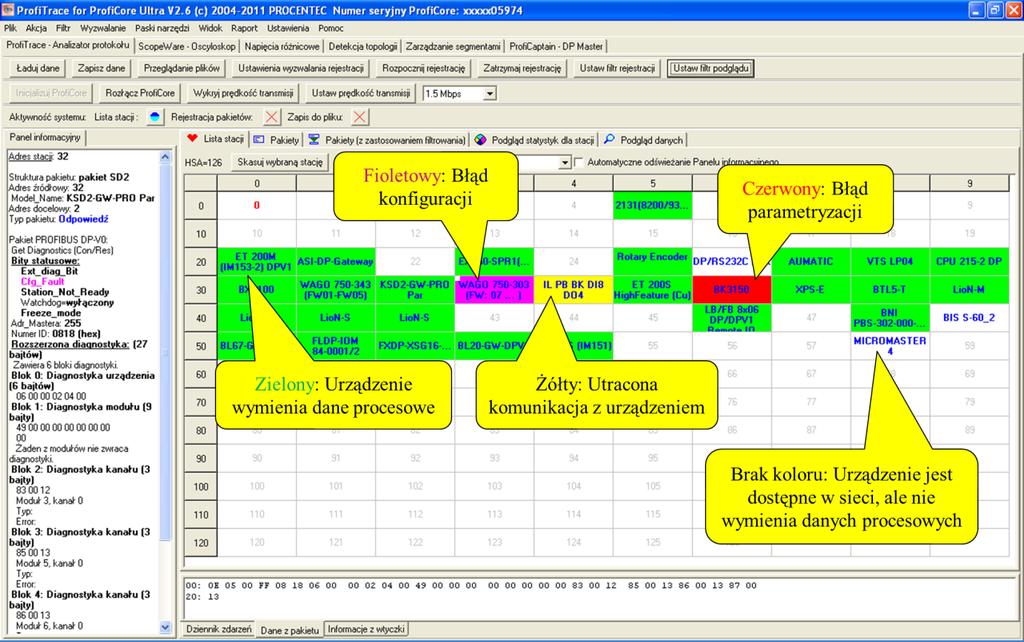Switch to Informacje z wtyczki bottom tab

pos(366,629)
